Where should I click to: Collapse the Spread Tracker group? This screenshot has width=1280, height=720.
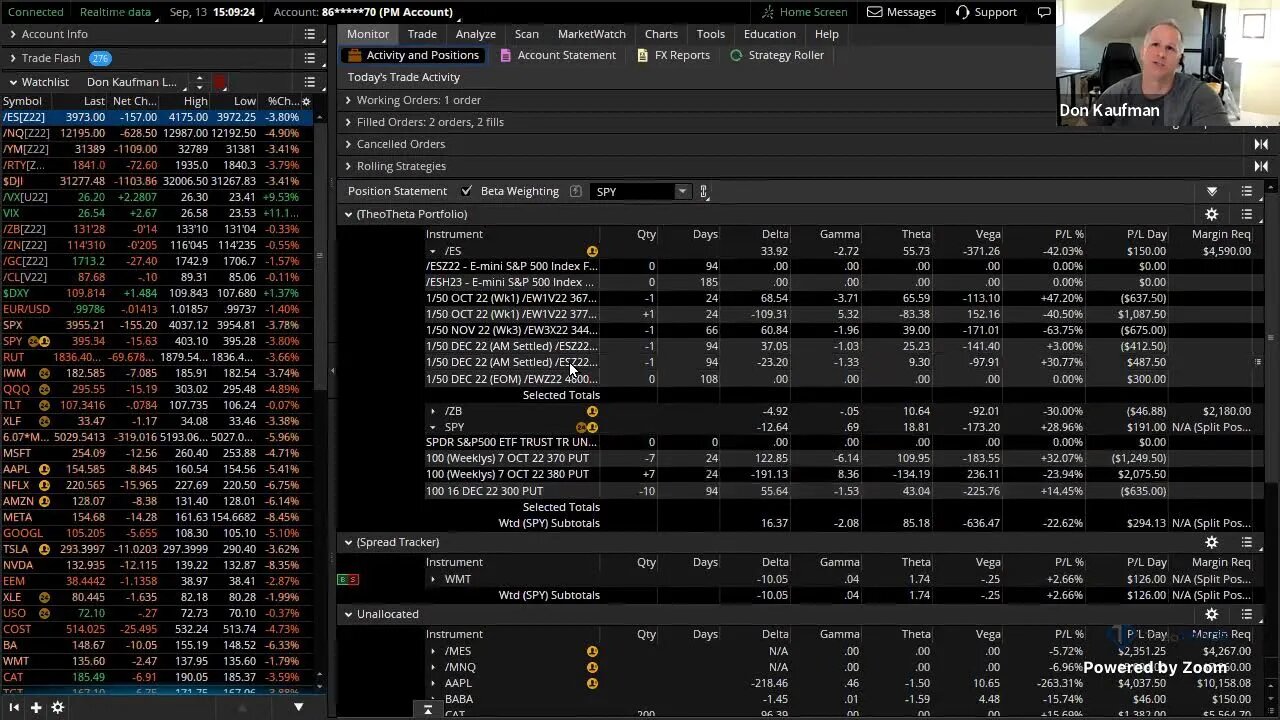point(348,542)
